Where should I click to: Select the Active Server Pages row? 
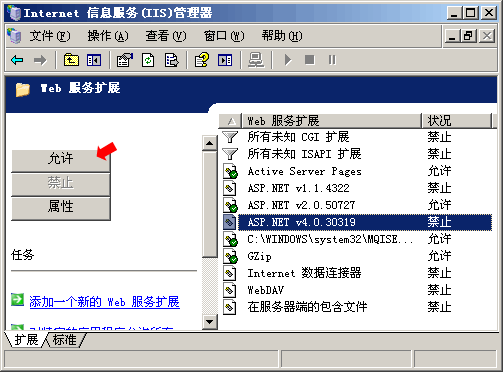pos(357,171)
